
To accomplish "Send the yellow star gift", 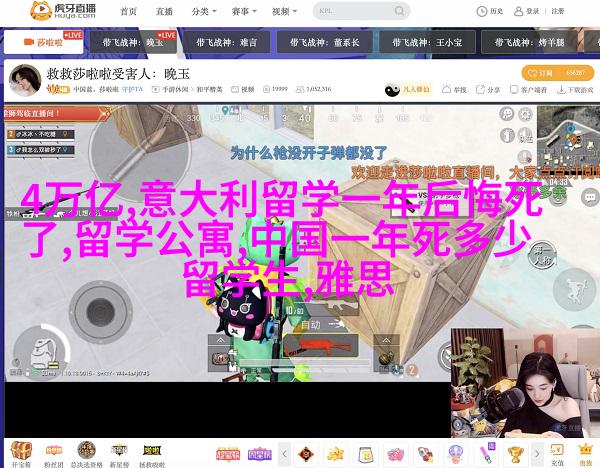I will coord(336,454).
